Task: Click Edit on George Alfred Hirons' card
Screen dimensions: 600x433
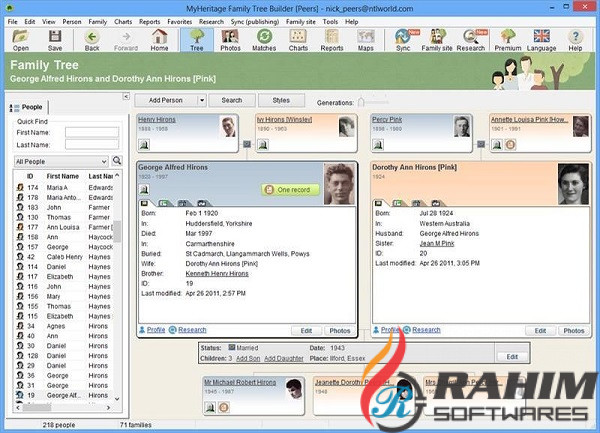Action: (306, 330)
